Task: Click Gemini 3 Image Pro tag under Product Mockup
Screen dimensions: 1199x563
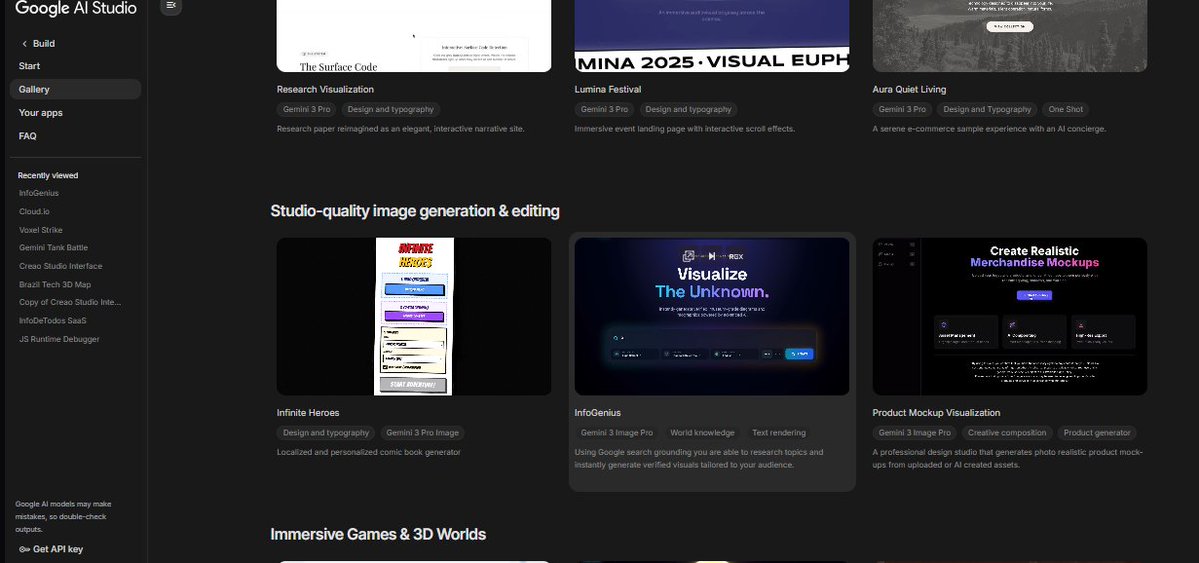Action: click(x=915, y=433)
